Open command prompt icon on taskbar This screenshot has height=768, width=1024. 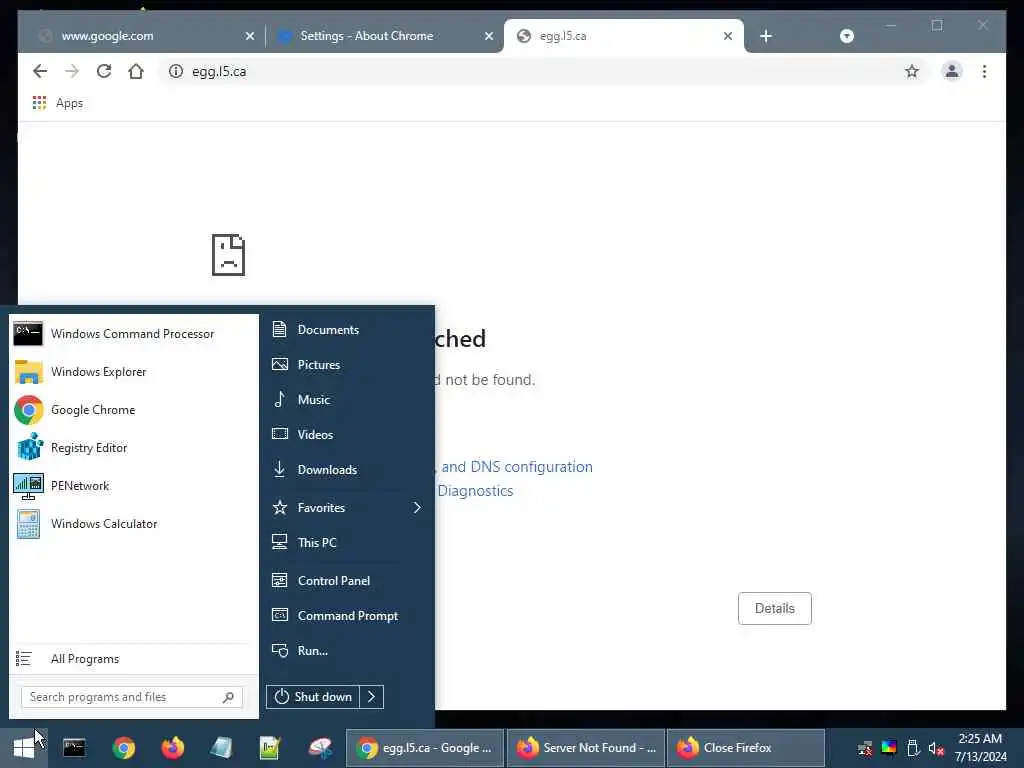tap(74, 748)
